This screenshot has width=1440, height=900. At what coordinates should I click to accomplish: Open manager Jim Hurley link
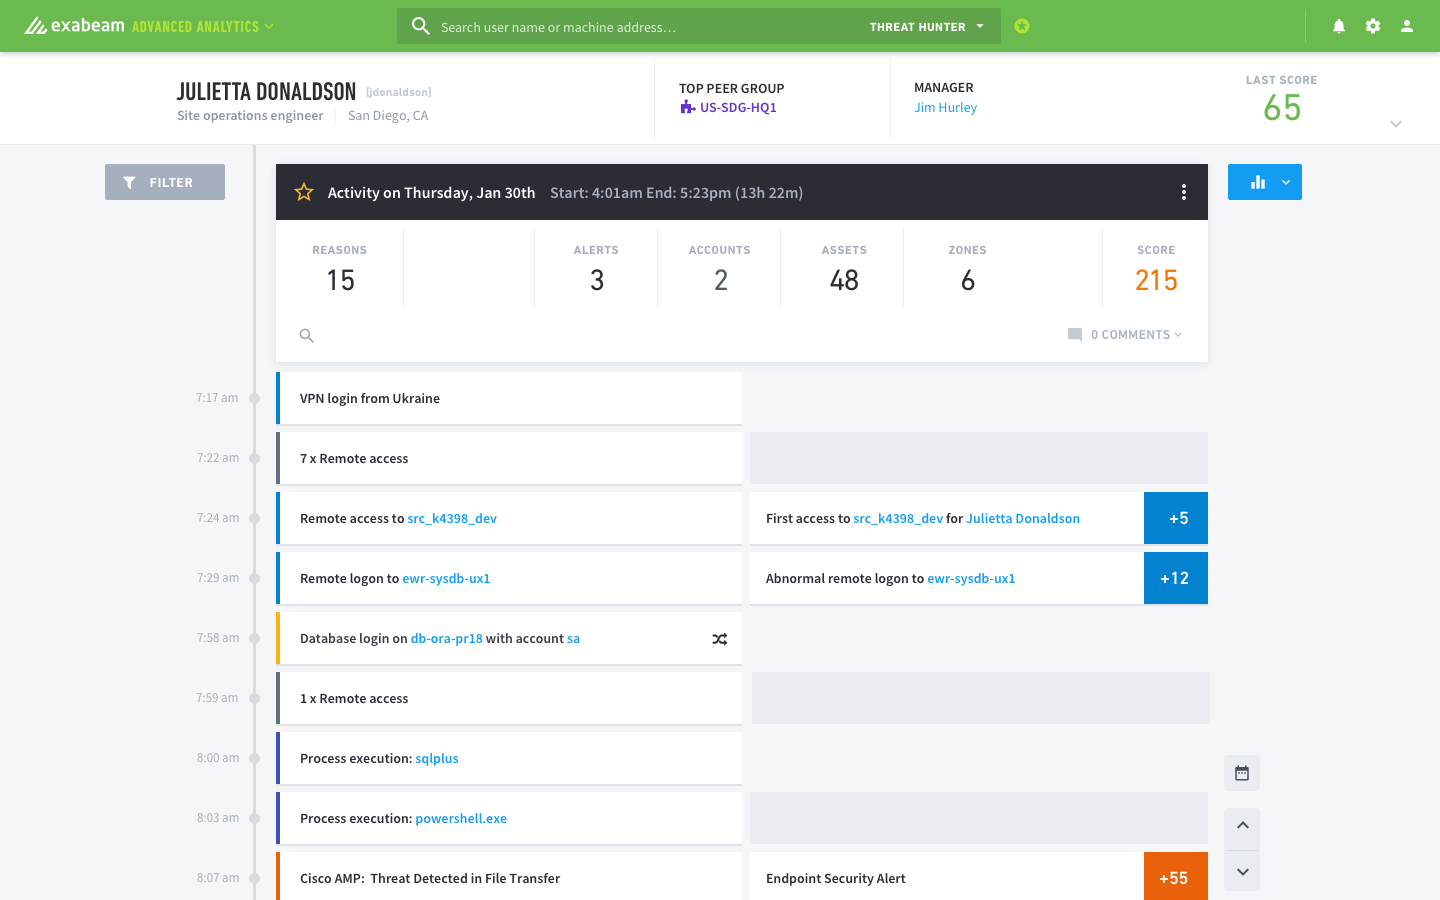click(945, 108)
